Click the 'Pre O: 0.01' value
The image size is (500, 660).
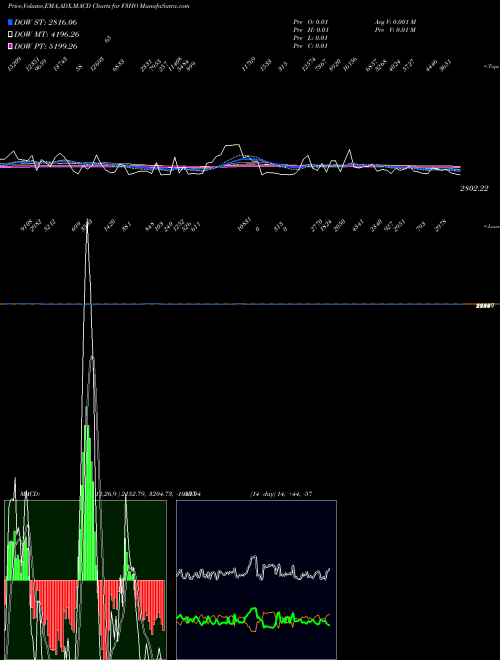click(x=311, y=22)
